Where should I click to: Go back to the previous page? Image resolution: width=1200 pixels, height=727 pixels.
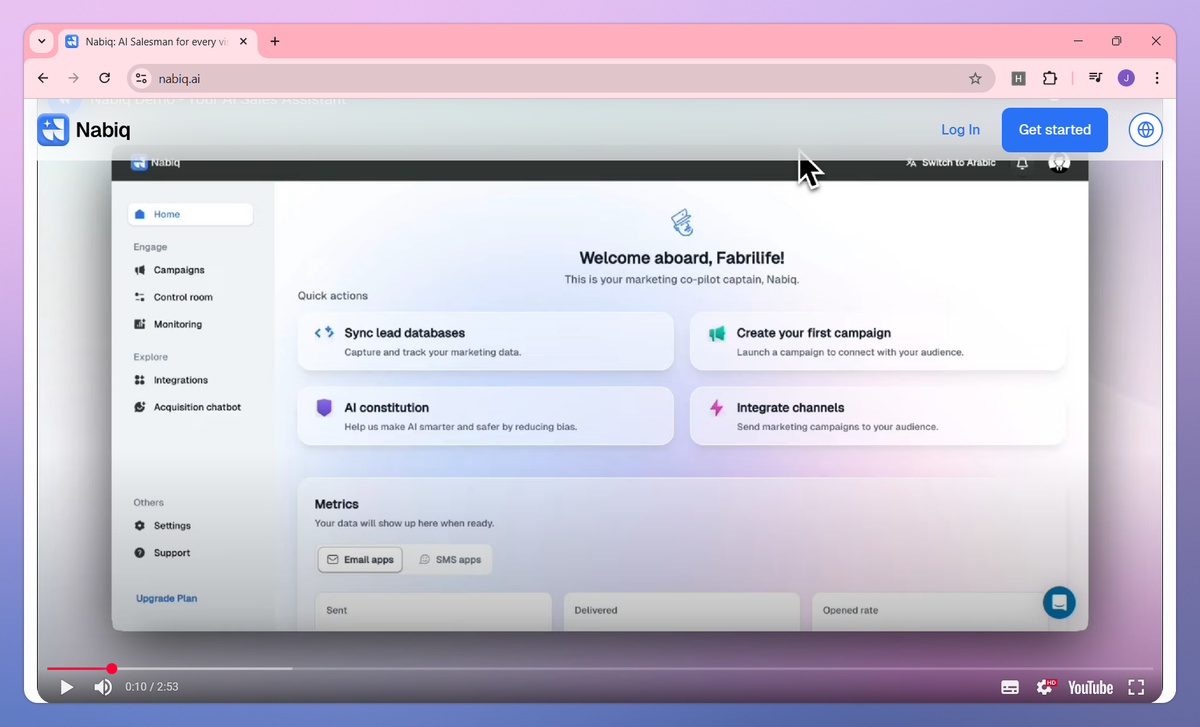tap(42, 78)
